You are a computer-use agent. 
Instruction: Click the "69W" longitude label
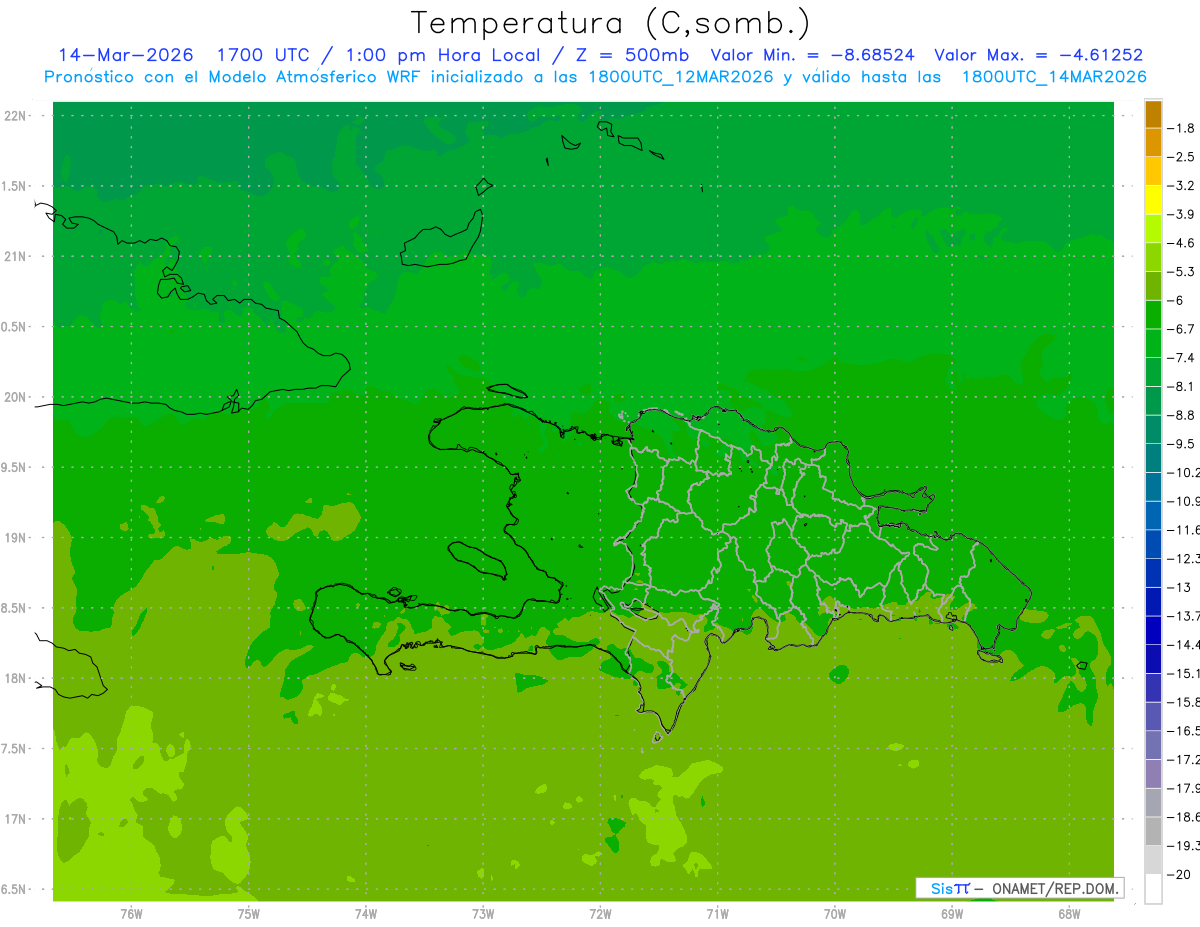pos(952,914)
